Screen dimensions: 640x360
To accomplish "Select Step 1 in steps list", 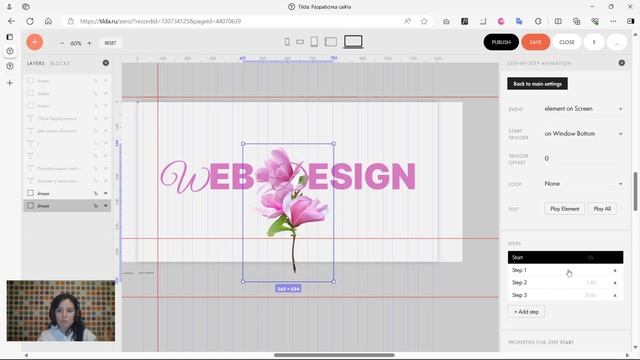I will coord(565,270).
